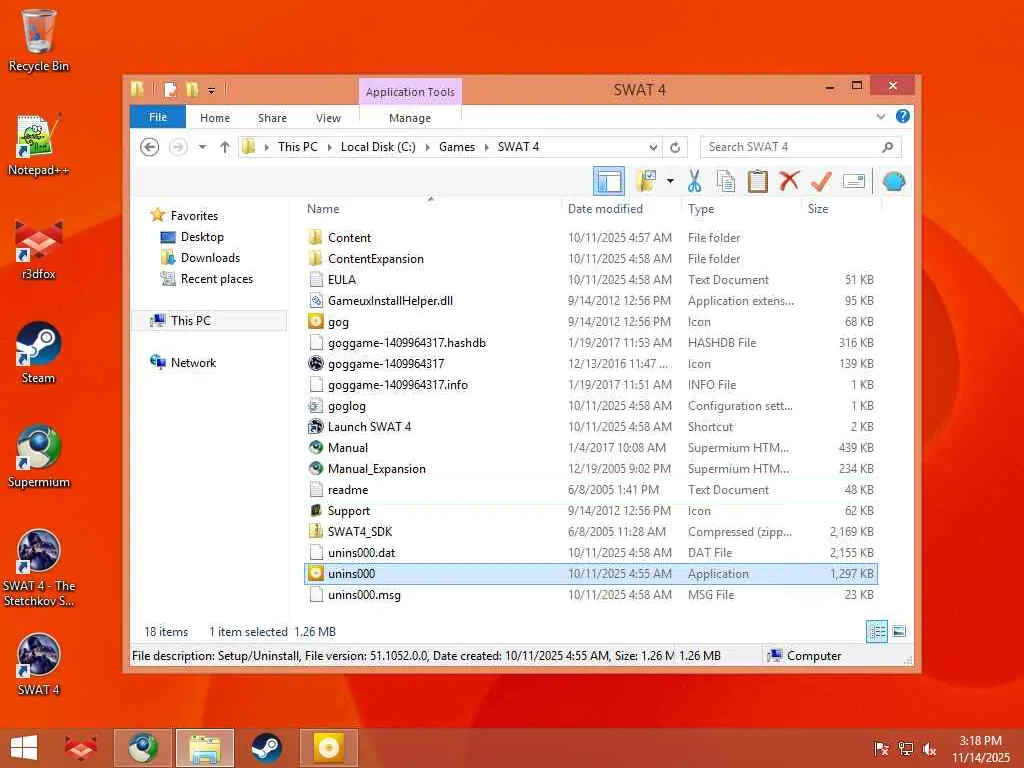
Task: Sort by Date modified column header
Action: tap(605, 209)
